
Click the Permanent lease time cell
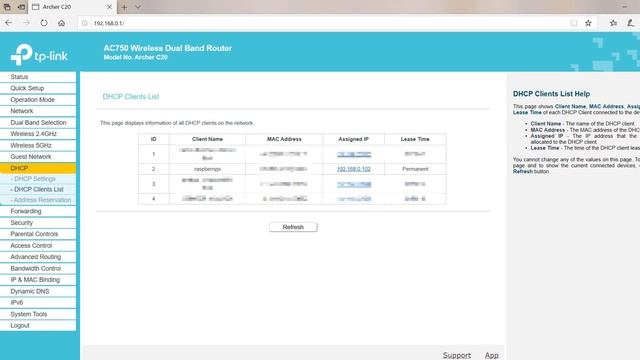tap(415, 169)
